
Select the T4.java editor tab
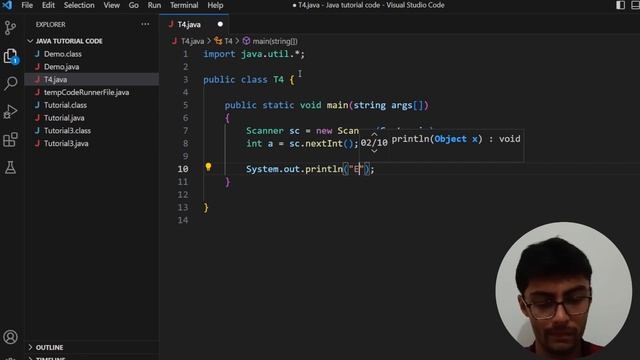click(x=194, y=24)
